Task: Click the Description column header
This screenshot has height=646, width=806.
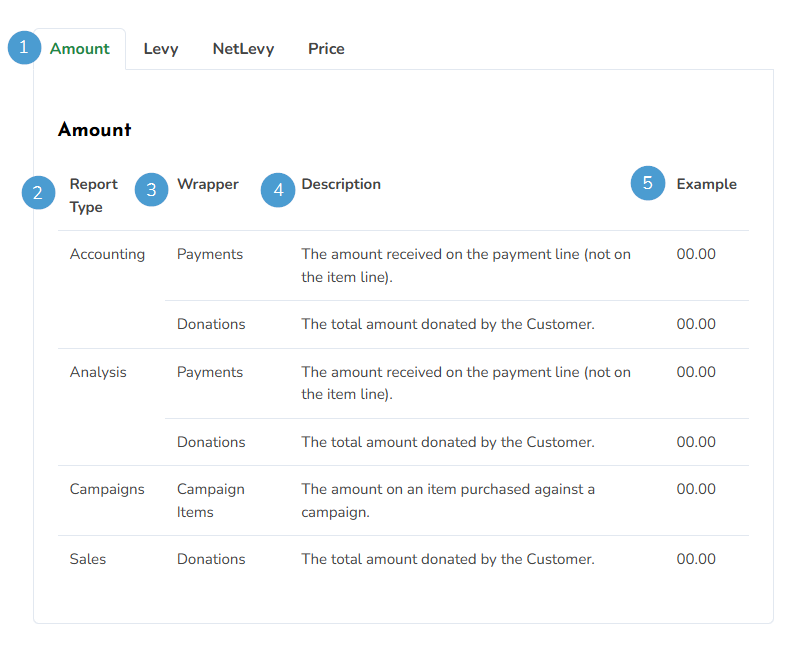Action: pos(341,184)
